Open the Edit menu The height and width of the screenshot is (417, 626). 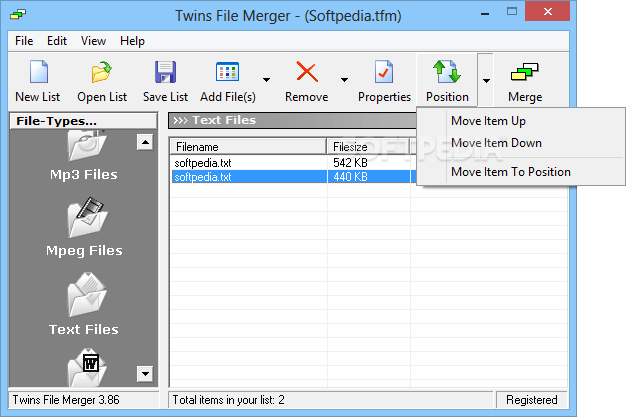click(x=57, y=41)
